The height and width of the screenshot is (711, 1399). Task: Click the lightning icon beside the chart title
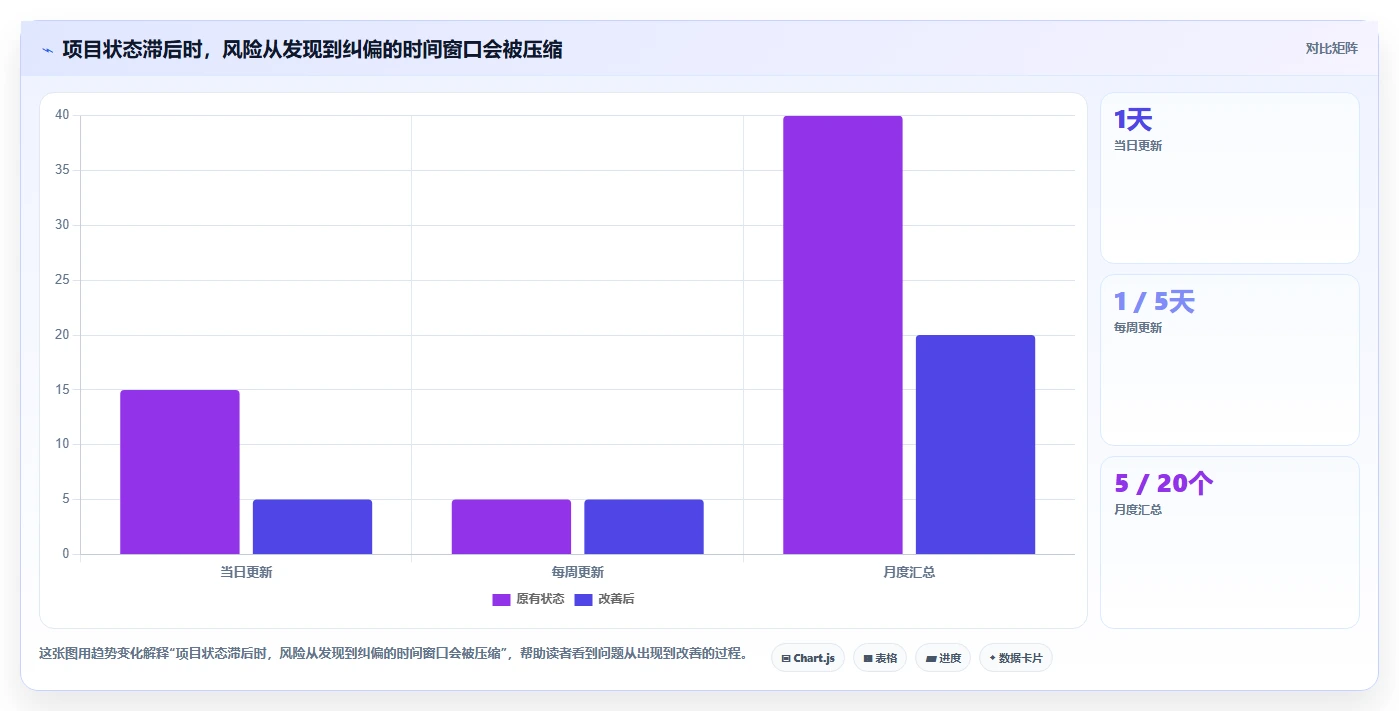[47, 50]
